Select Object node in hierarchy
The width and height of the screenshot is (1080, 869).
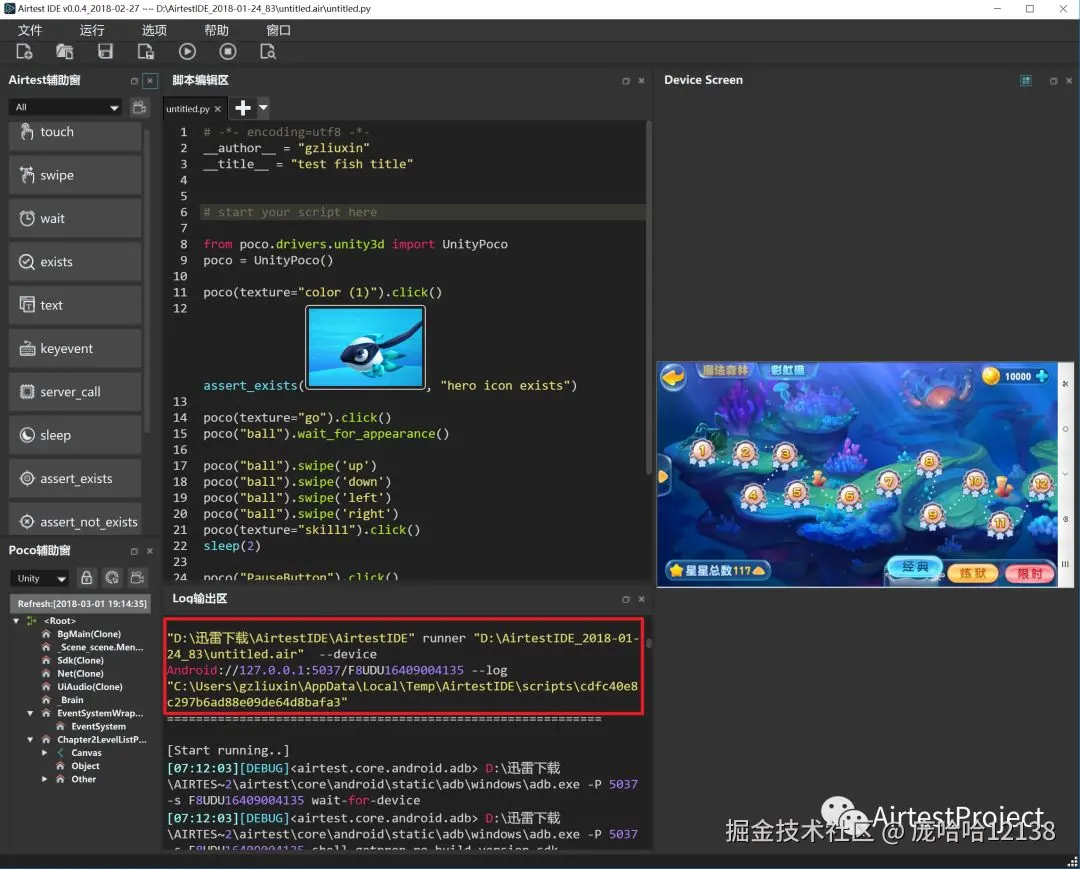click(x=85, y=766)
